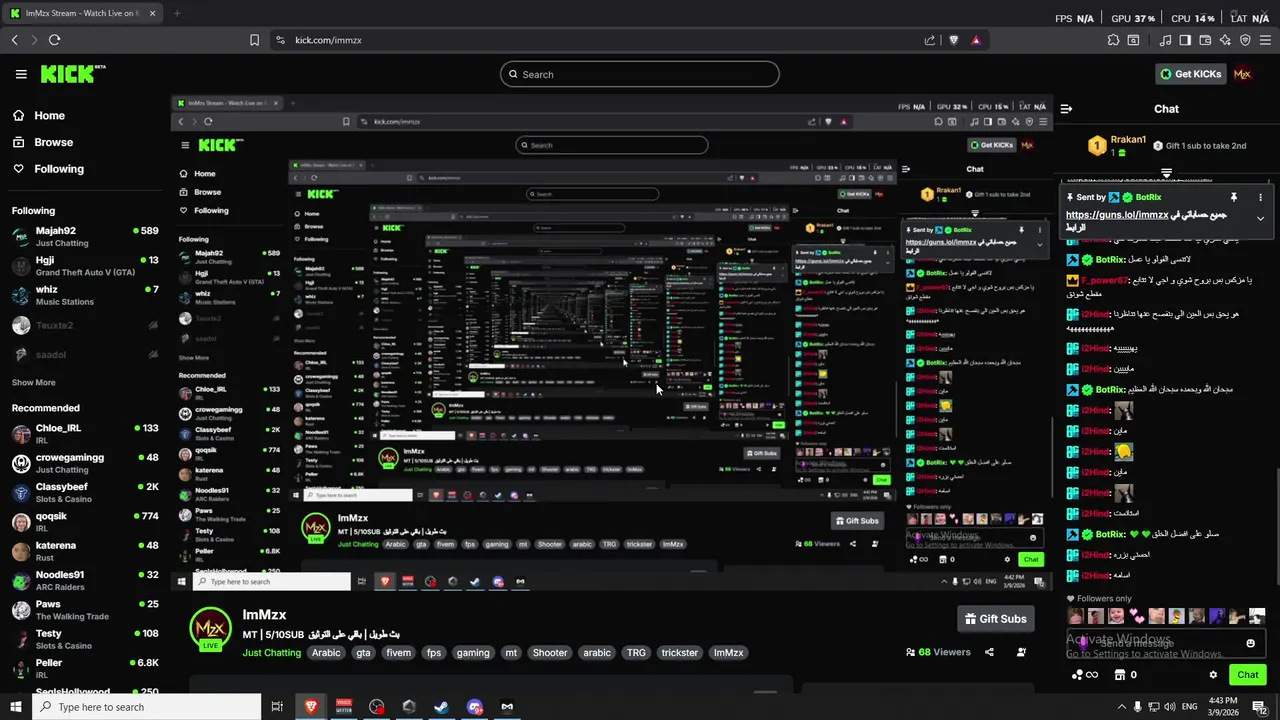Screen dimensions: 1280x720
Task: Reload the kick.com page
Action: 54,40
